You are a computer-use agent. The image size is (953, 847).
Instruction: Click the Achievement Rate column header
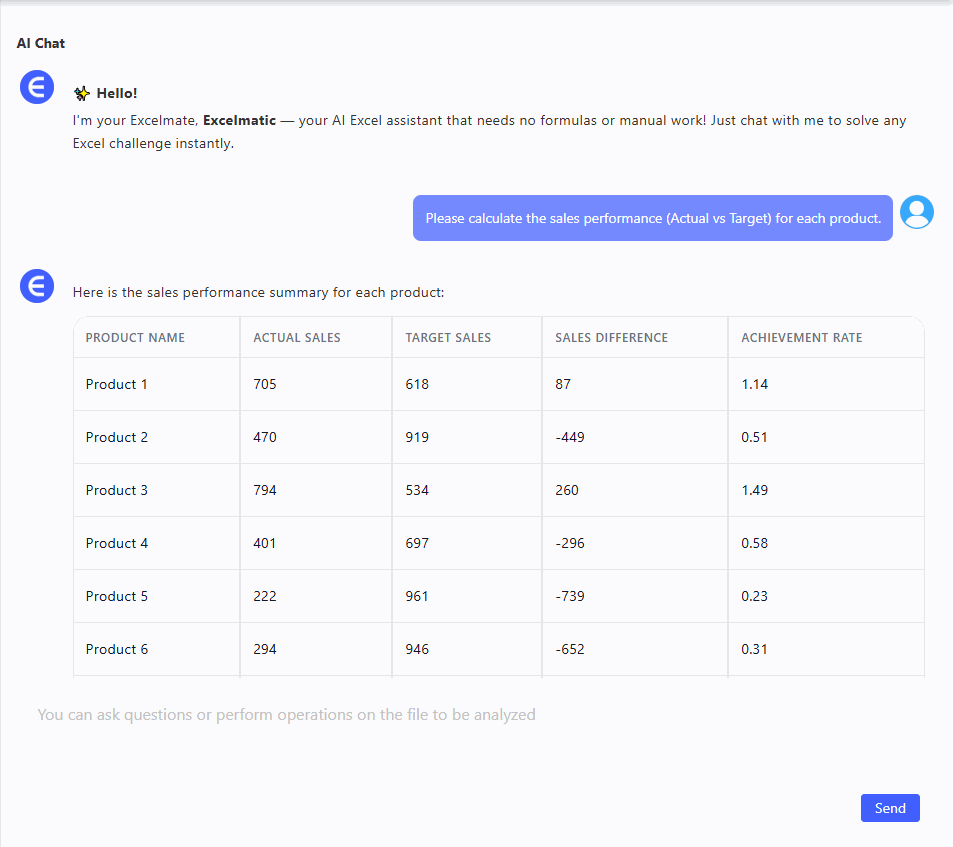point(801,338)
